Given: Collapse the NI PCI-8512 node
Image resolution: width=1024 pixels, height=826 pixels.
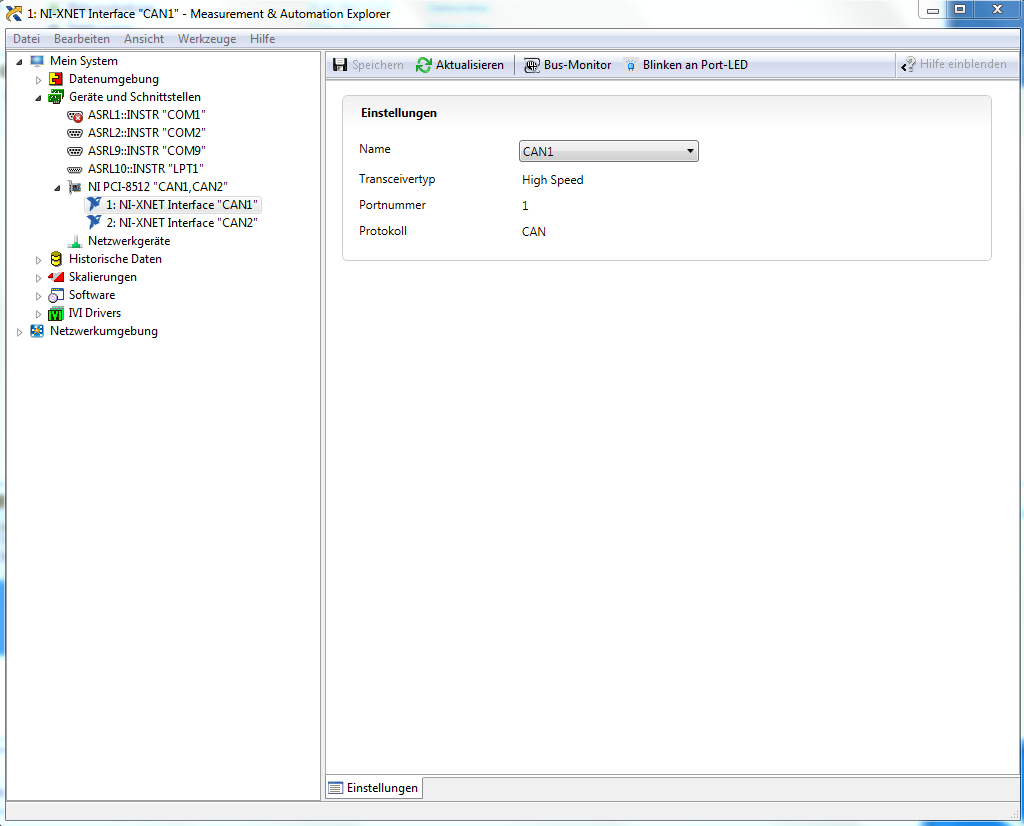Looking at the screenshot, I should pos(57,188).
